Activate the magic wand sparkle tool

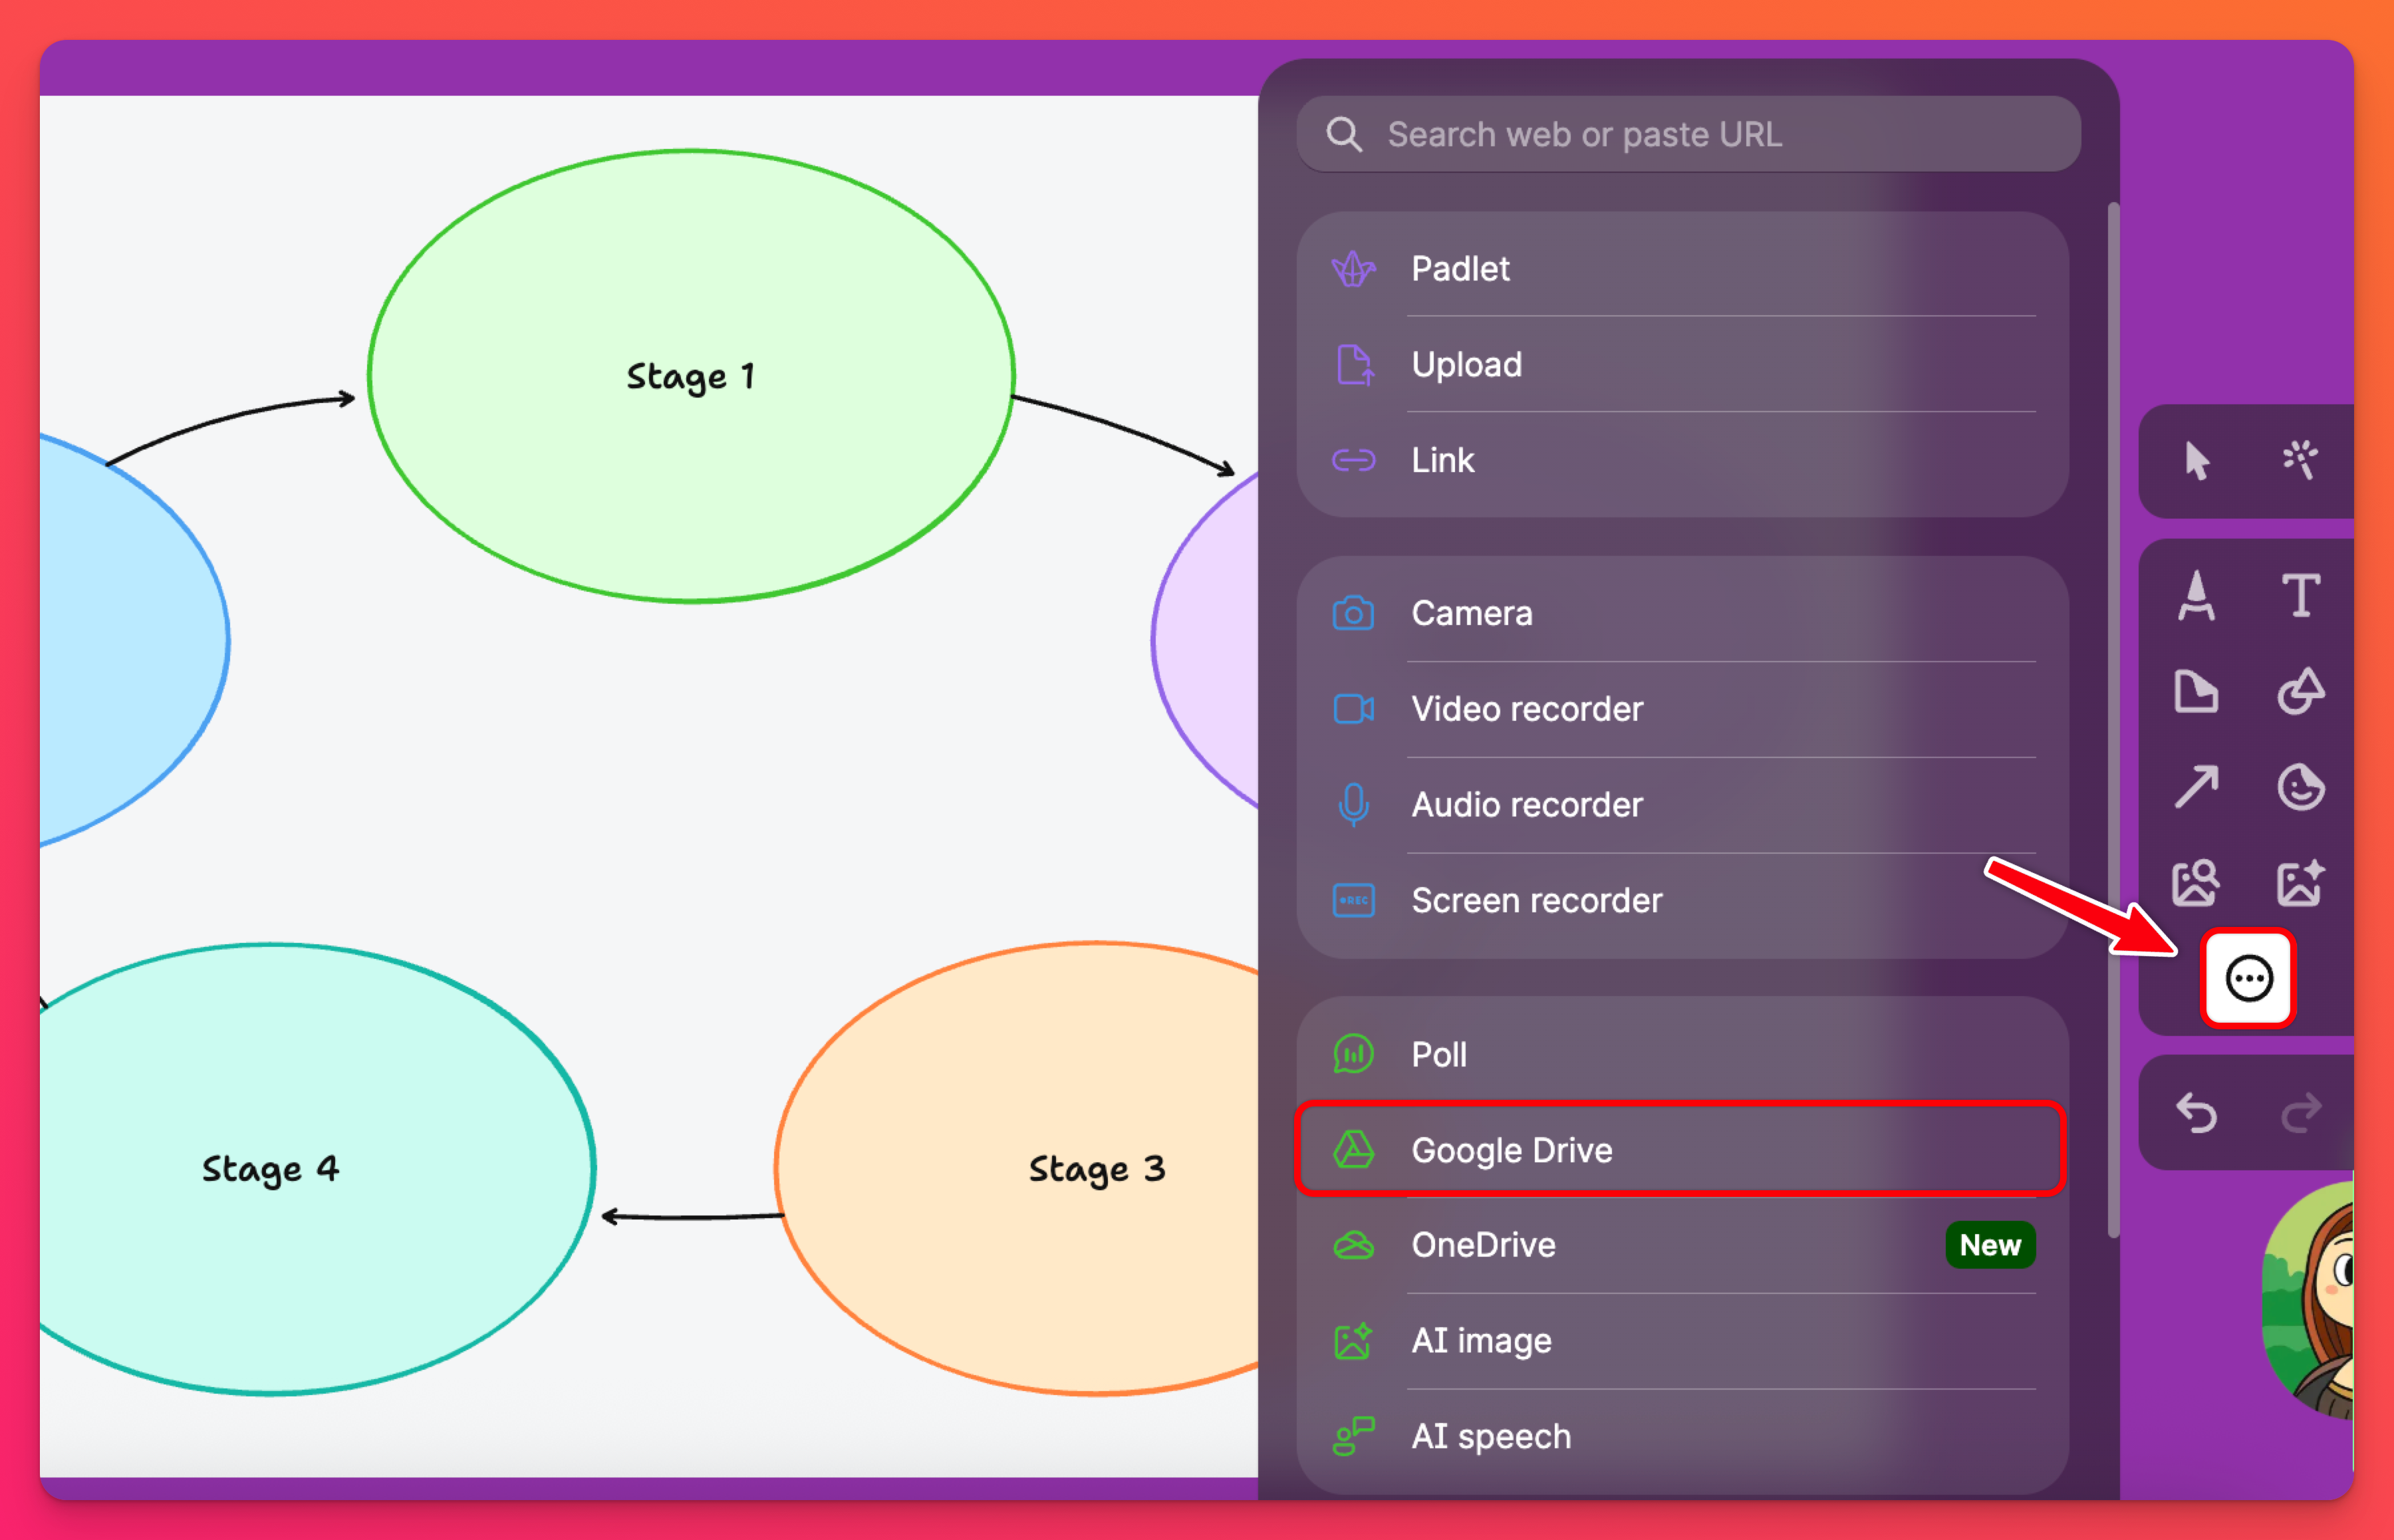point(2299,461)
